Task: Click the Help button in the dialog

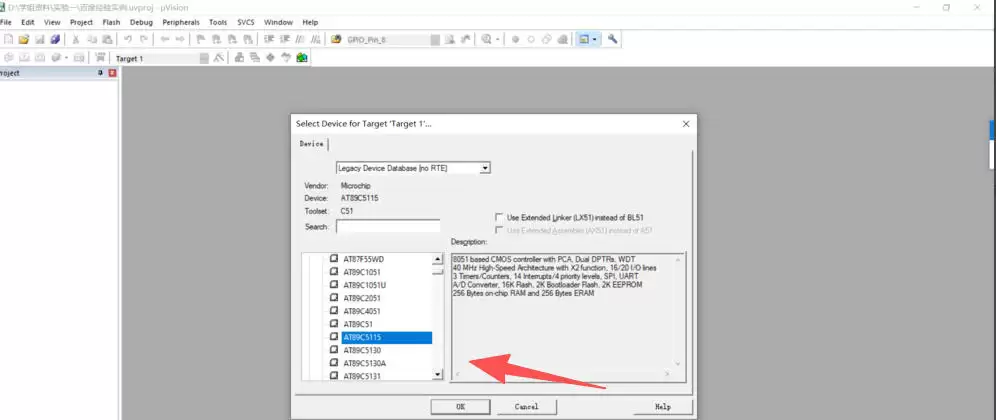Action: click(x=663, y=407)
